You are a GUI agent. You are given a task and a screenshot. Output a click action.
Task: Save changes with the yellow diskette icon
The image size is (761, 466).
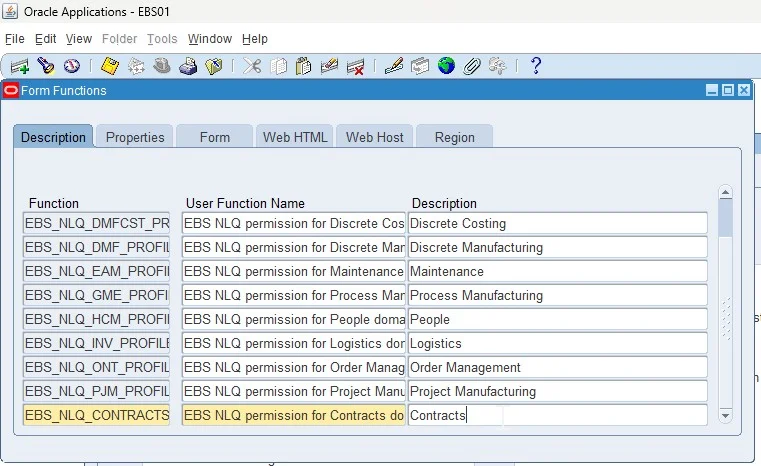tap(110, 66)
